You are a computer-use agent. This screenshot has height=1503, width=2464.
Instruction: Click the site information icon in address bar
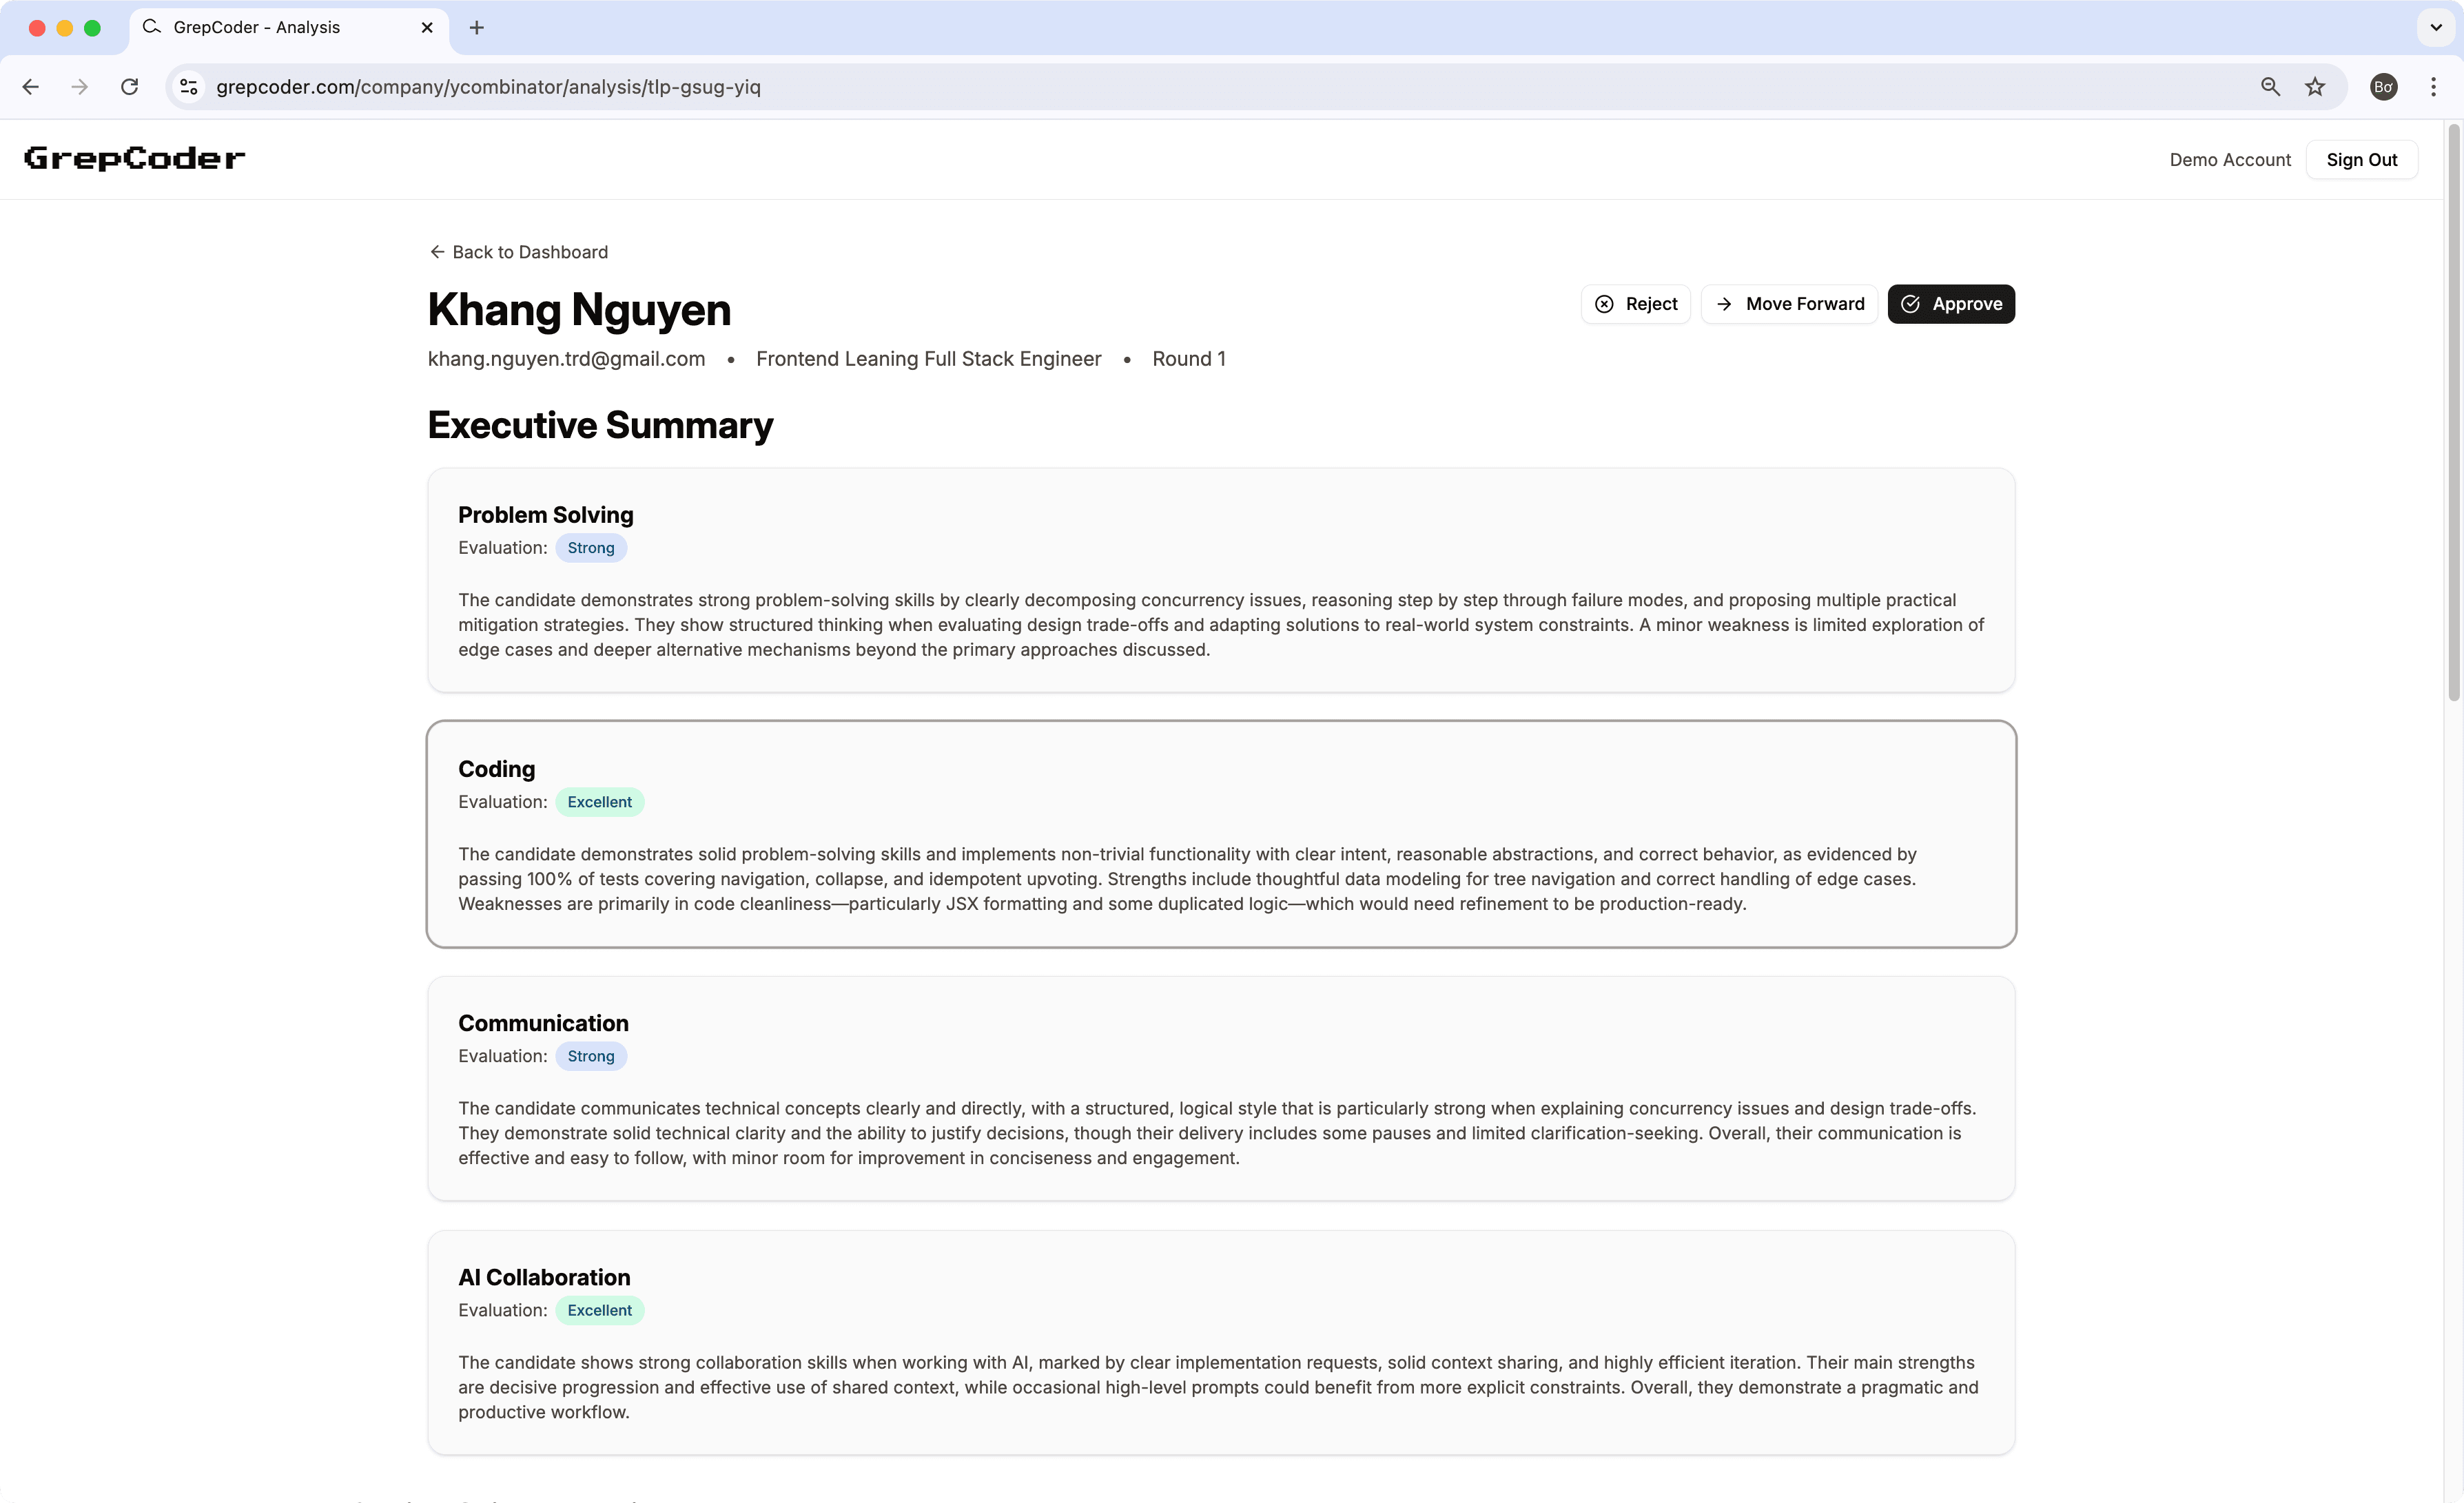188,87
